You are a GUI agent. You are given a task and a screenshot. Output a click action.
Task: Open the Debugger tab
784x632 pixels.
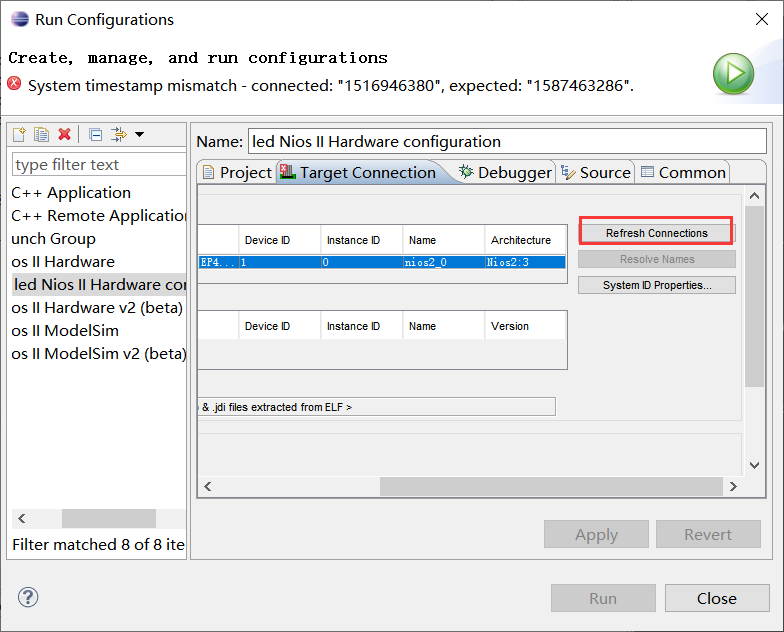pos(505,172)
